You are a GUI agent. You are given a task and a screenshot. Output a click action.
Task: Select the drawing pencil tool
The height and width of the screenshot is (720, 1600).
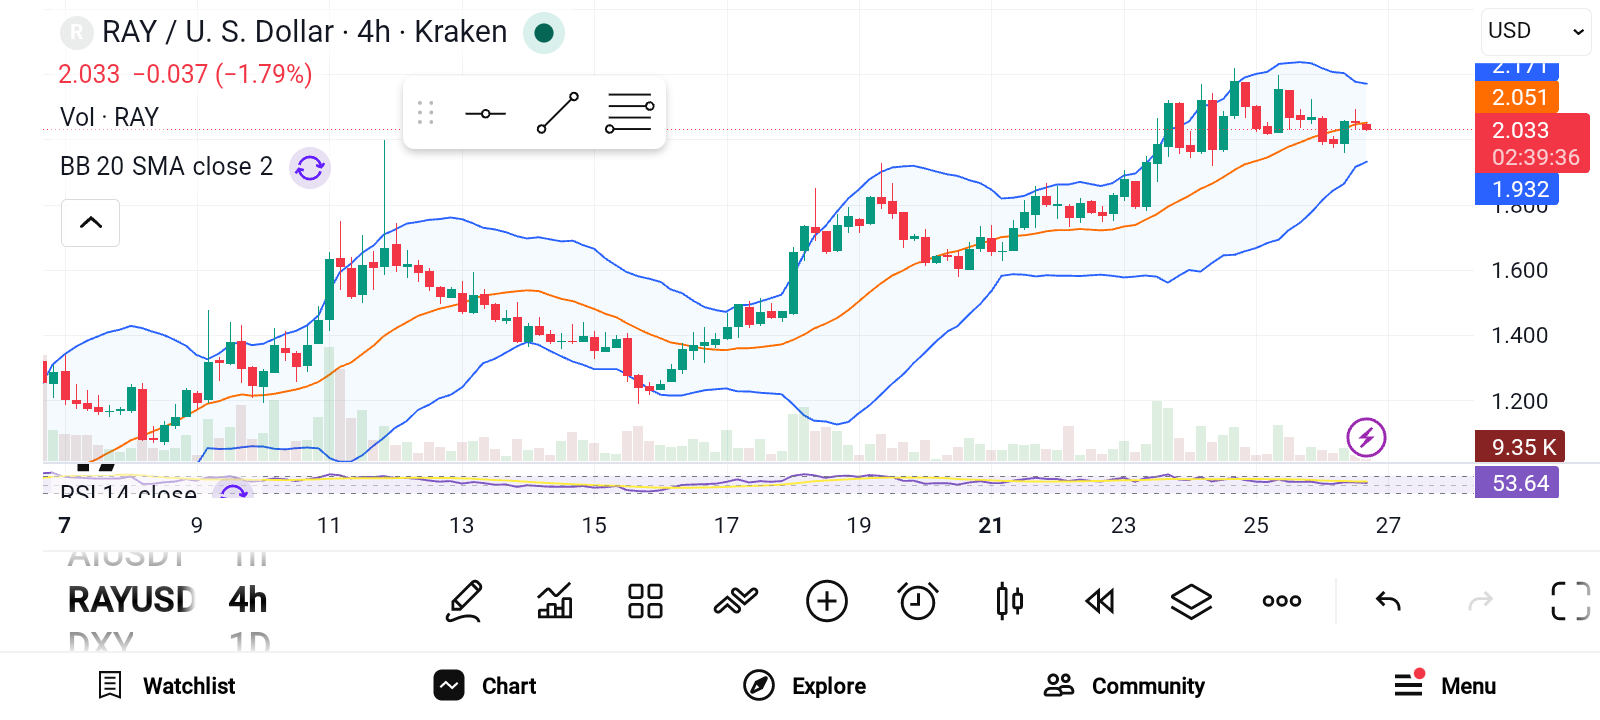point(464,601)
